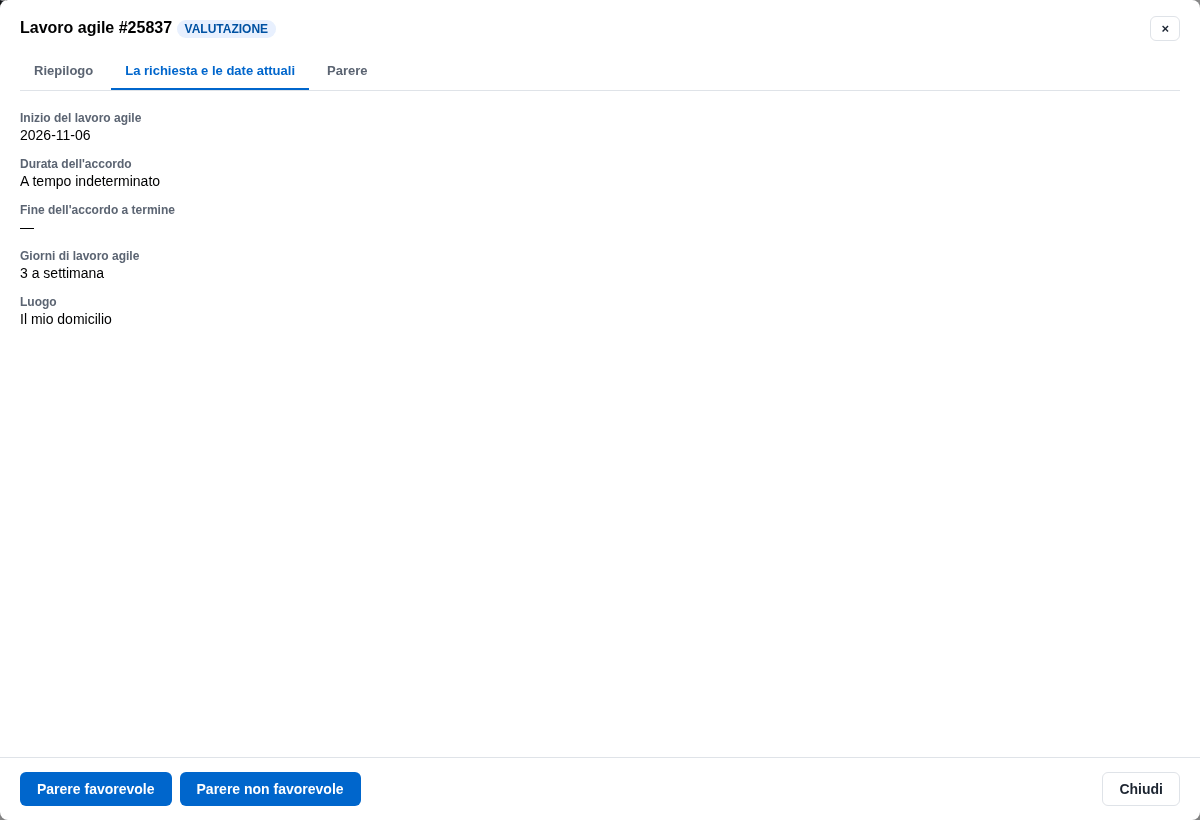The image size is (1200, 820).
Task: Click the Durata dell'accordo label
Action: (76, 164)
